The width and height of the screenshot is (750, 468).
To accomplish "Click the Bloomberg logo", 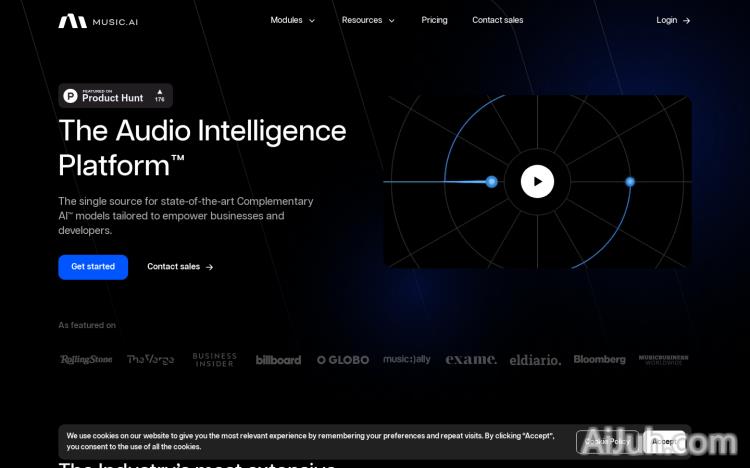I will click(599, 359).
